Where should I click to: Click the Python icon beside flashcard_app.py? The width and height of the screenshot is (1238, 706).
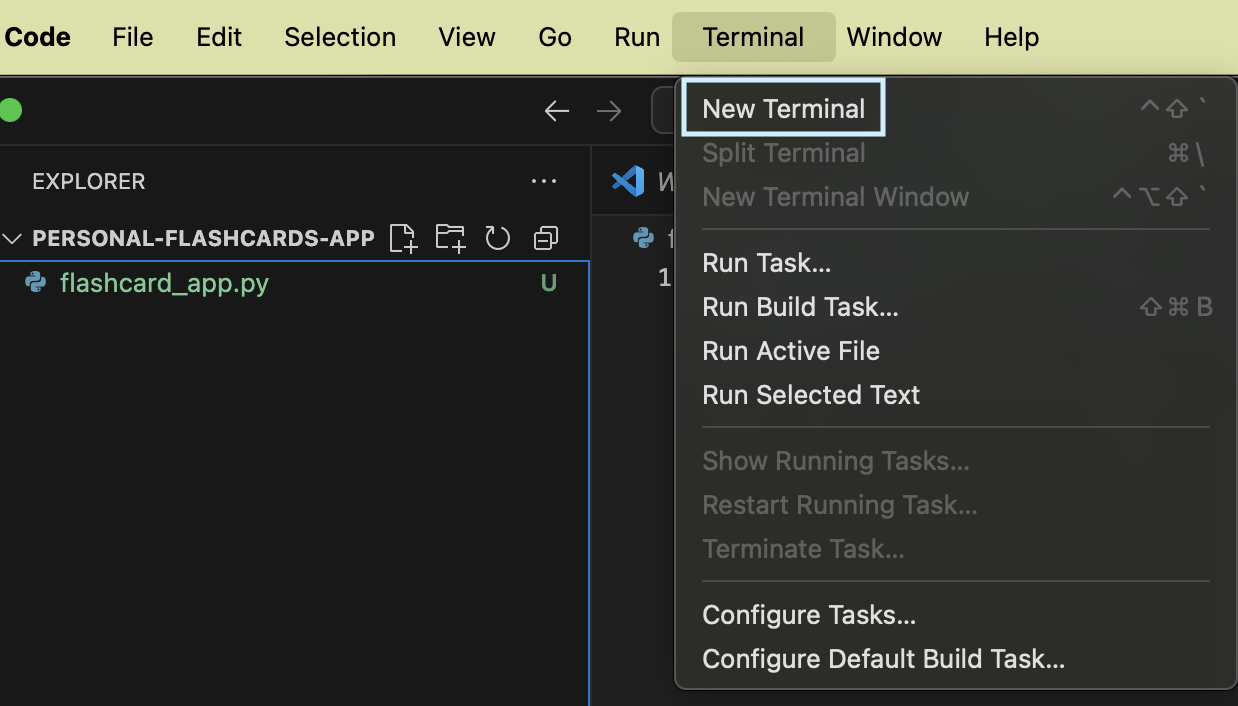coord(36,283)
